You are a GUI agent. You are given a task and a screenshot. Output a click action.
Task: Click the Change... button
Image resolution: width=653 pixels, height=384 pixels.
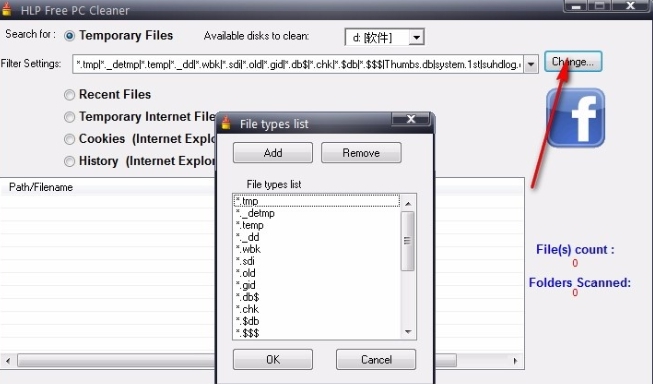point(573,62)
